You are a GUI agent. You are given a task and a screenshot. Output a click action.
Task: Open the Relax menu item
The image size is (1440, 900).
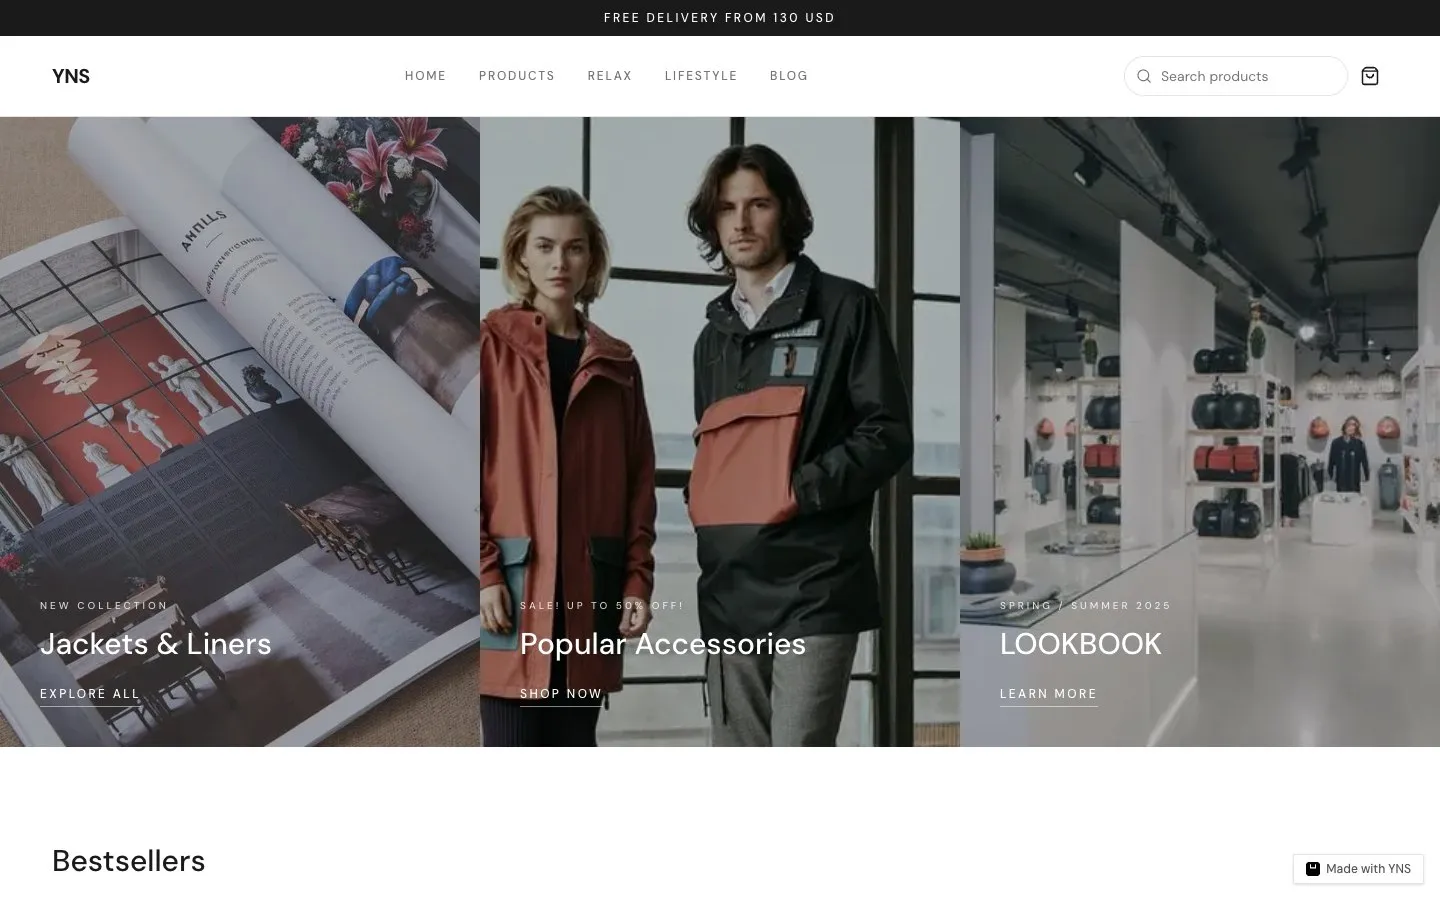pos(610,76)
